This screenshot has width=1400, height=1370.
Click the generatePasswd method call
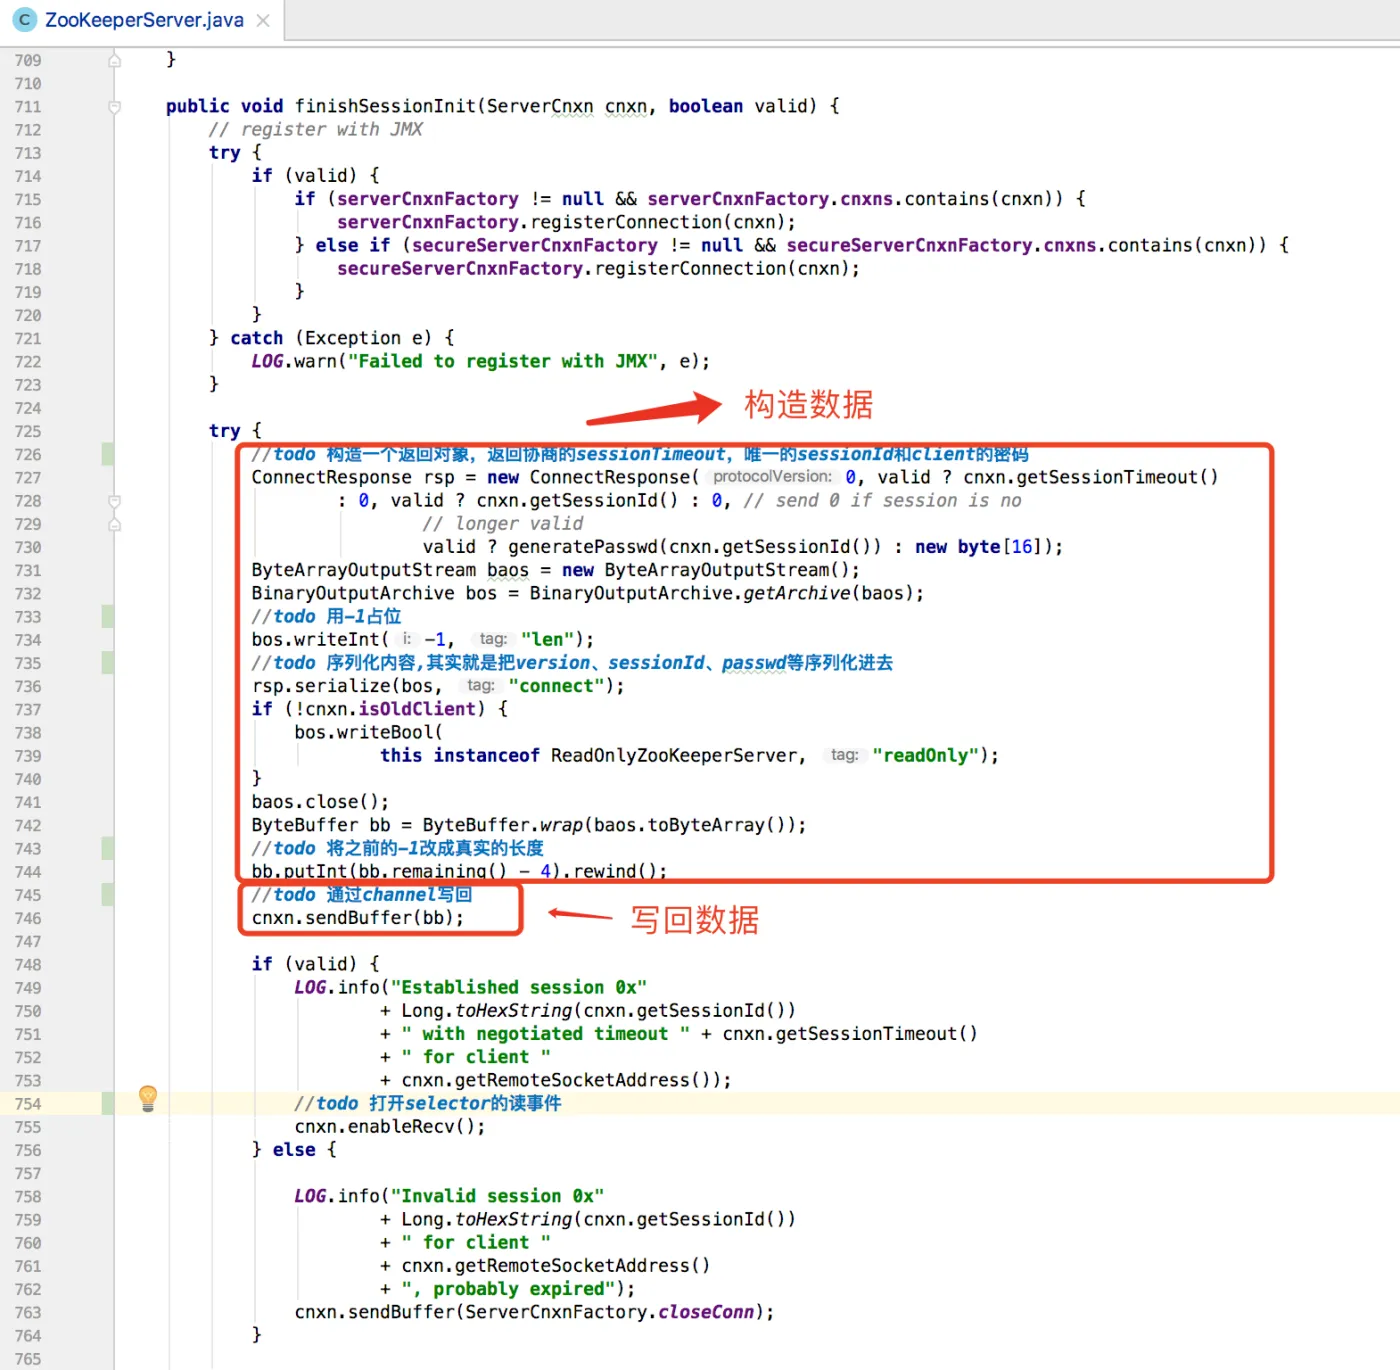pos(583,547)
